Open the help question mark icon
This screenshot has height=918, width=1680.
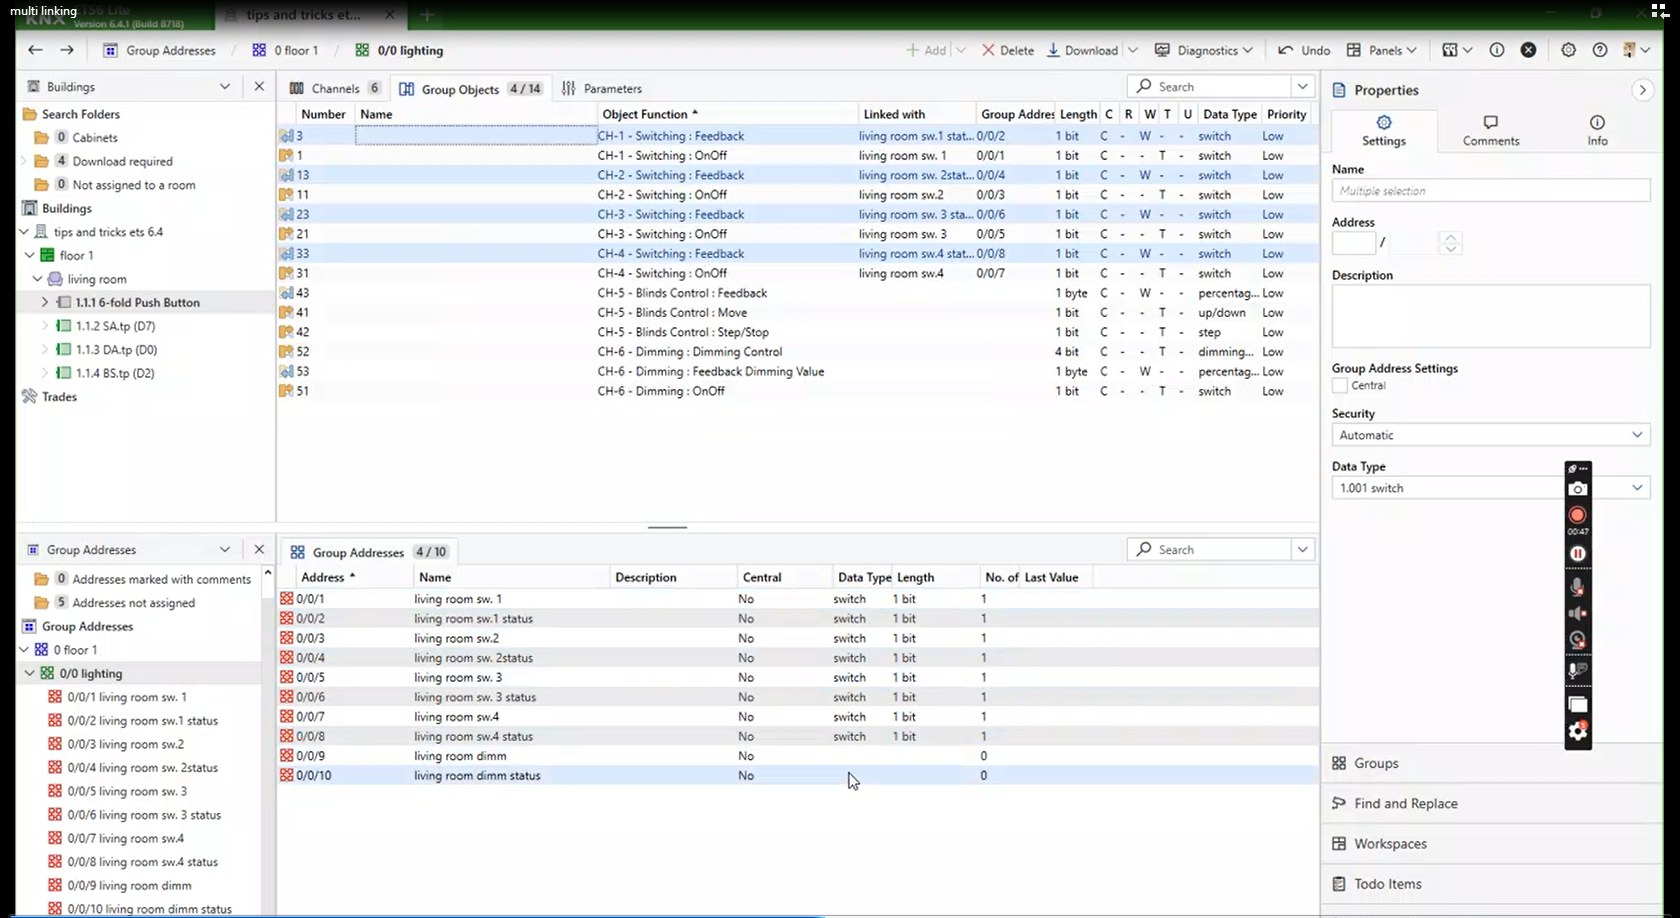coord(1600,50)
